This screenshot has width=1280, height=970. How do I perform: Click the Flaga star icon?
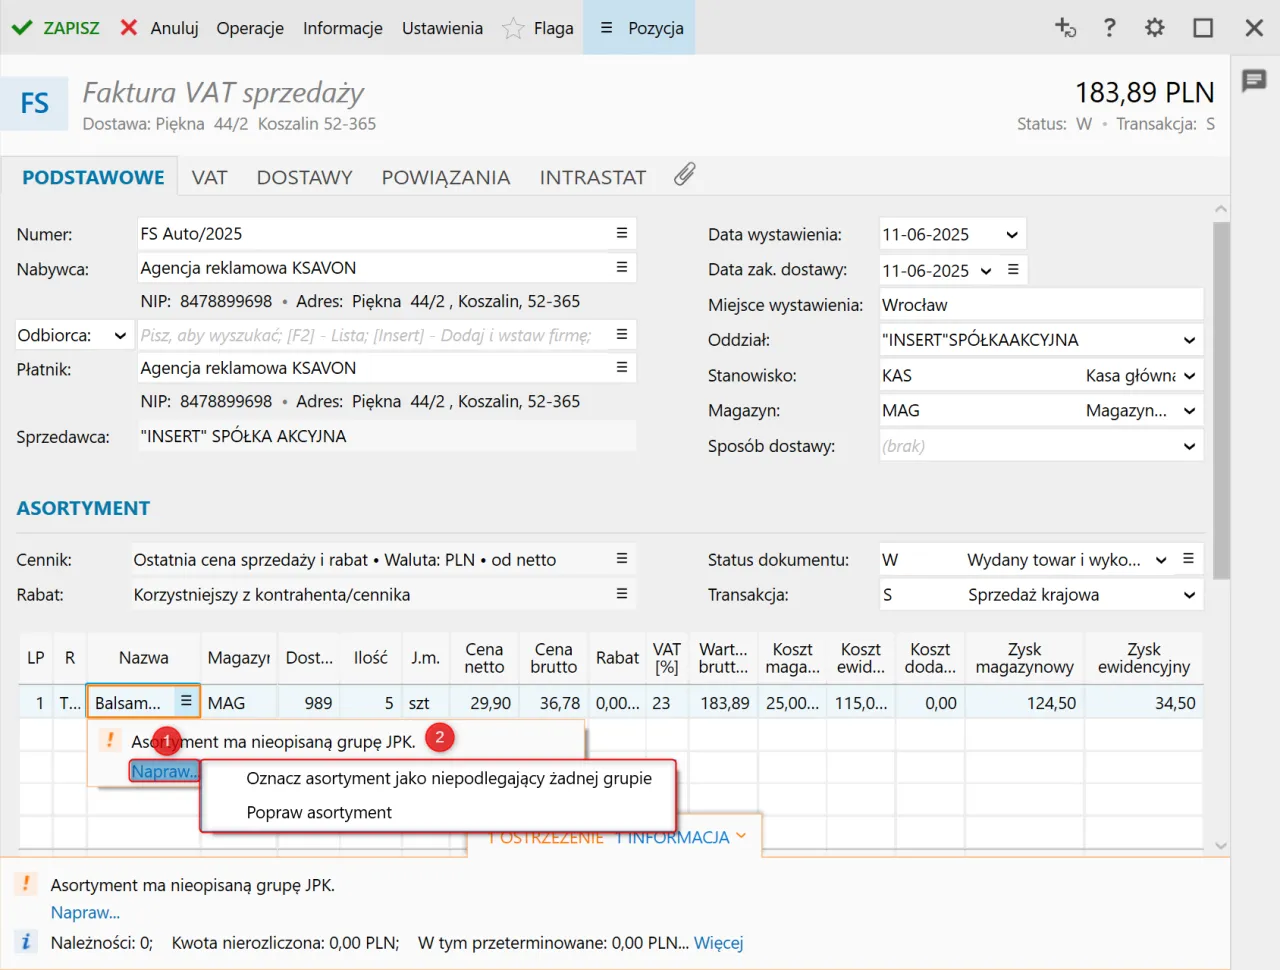(x=513, y=28)
